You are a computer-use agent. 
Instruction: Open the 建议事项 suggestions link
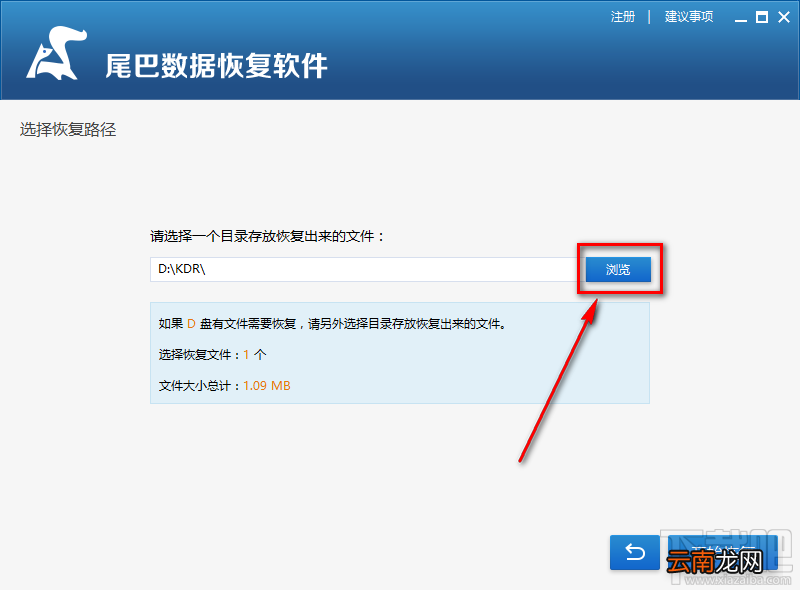click(689, 17)
